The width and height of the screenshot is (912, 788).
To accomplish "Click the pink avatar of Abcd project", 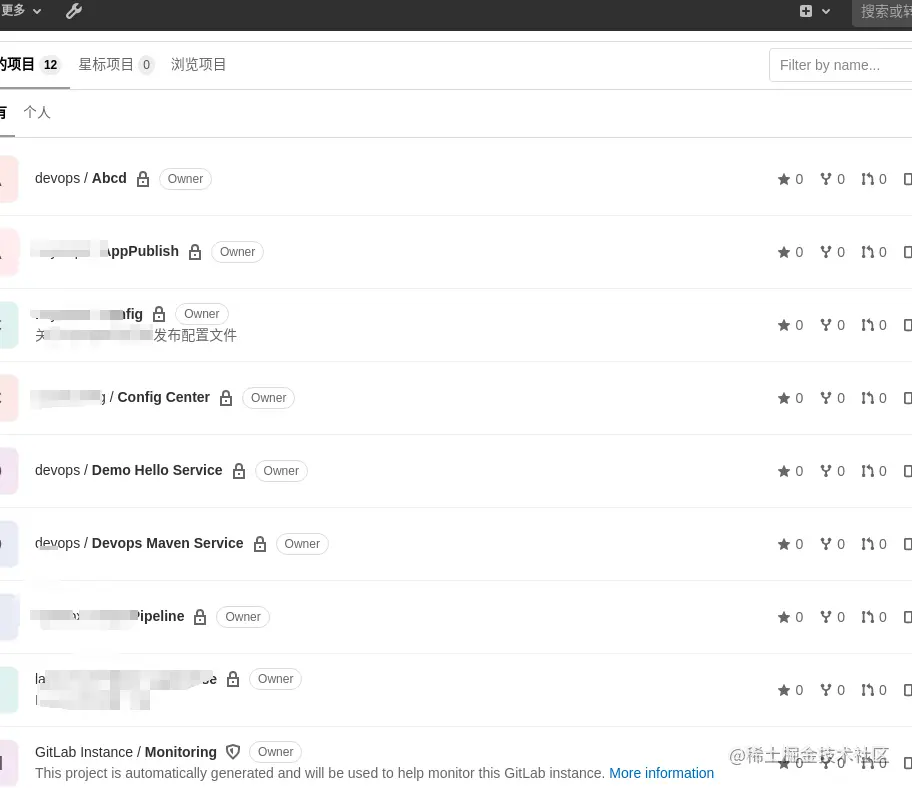I will (9, 179).
